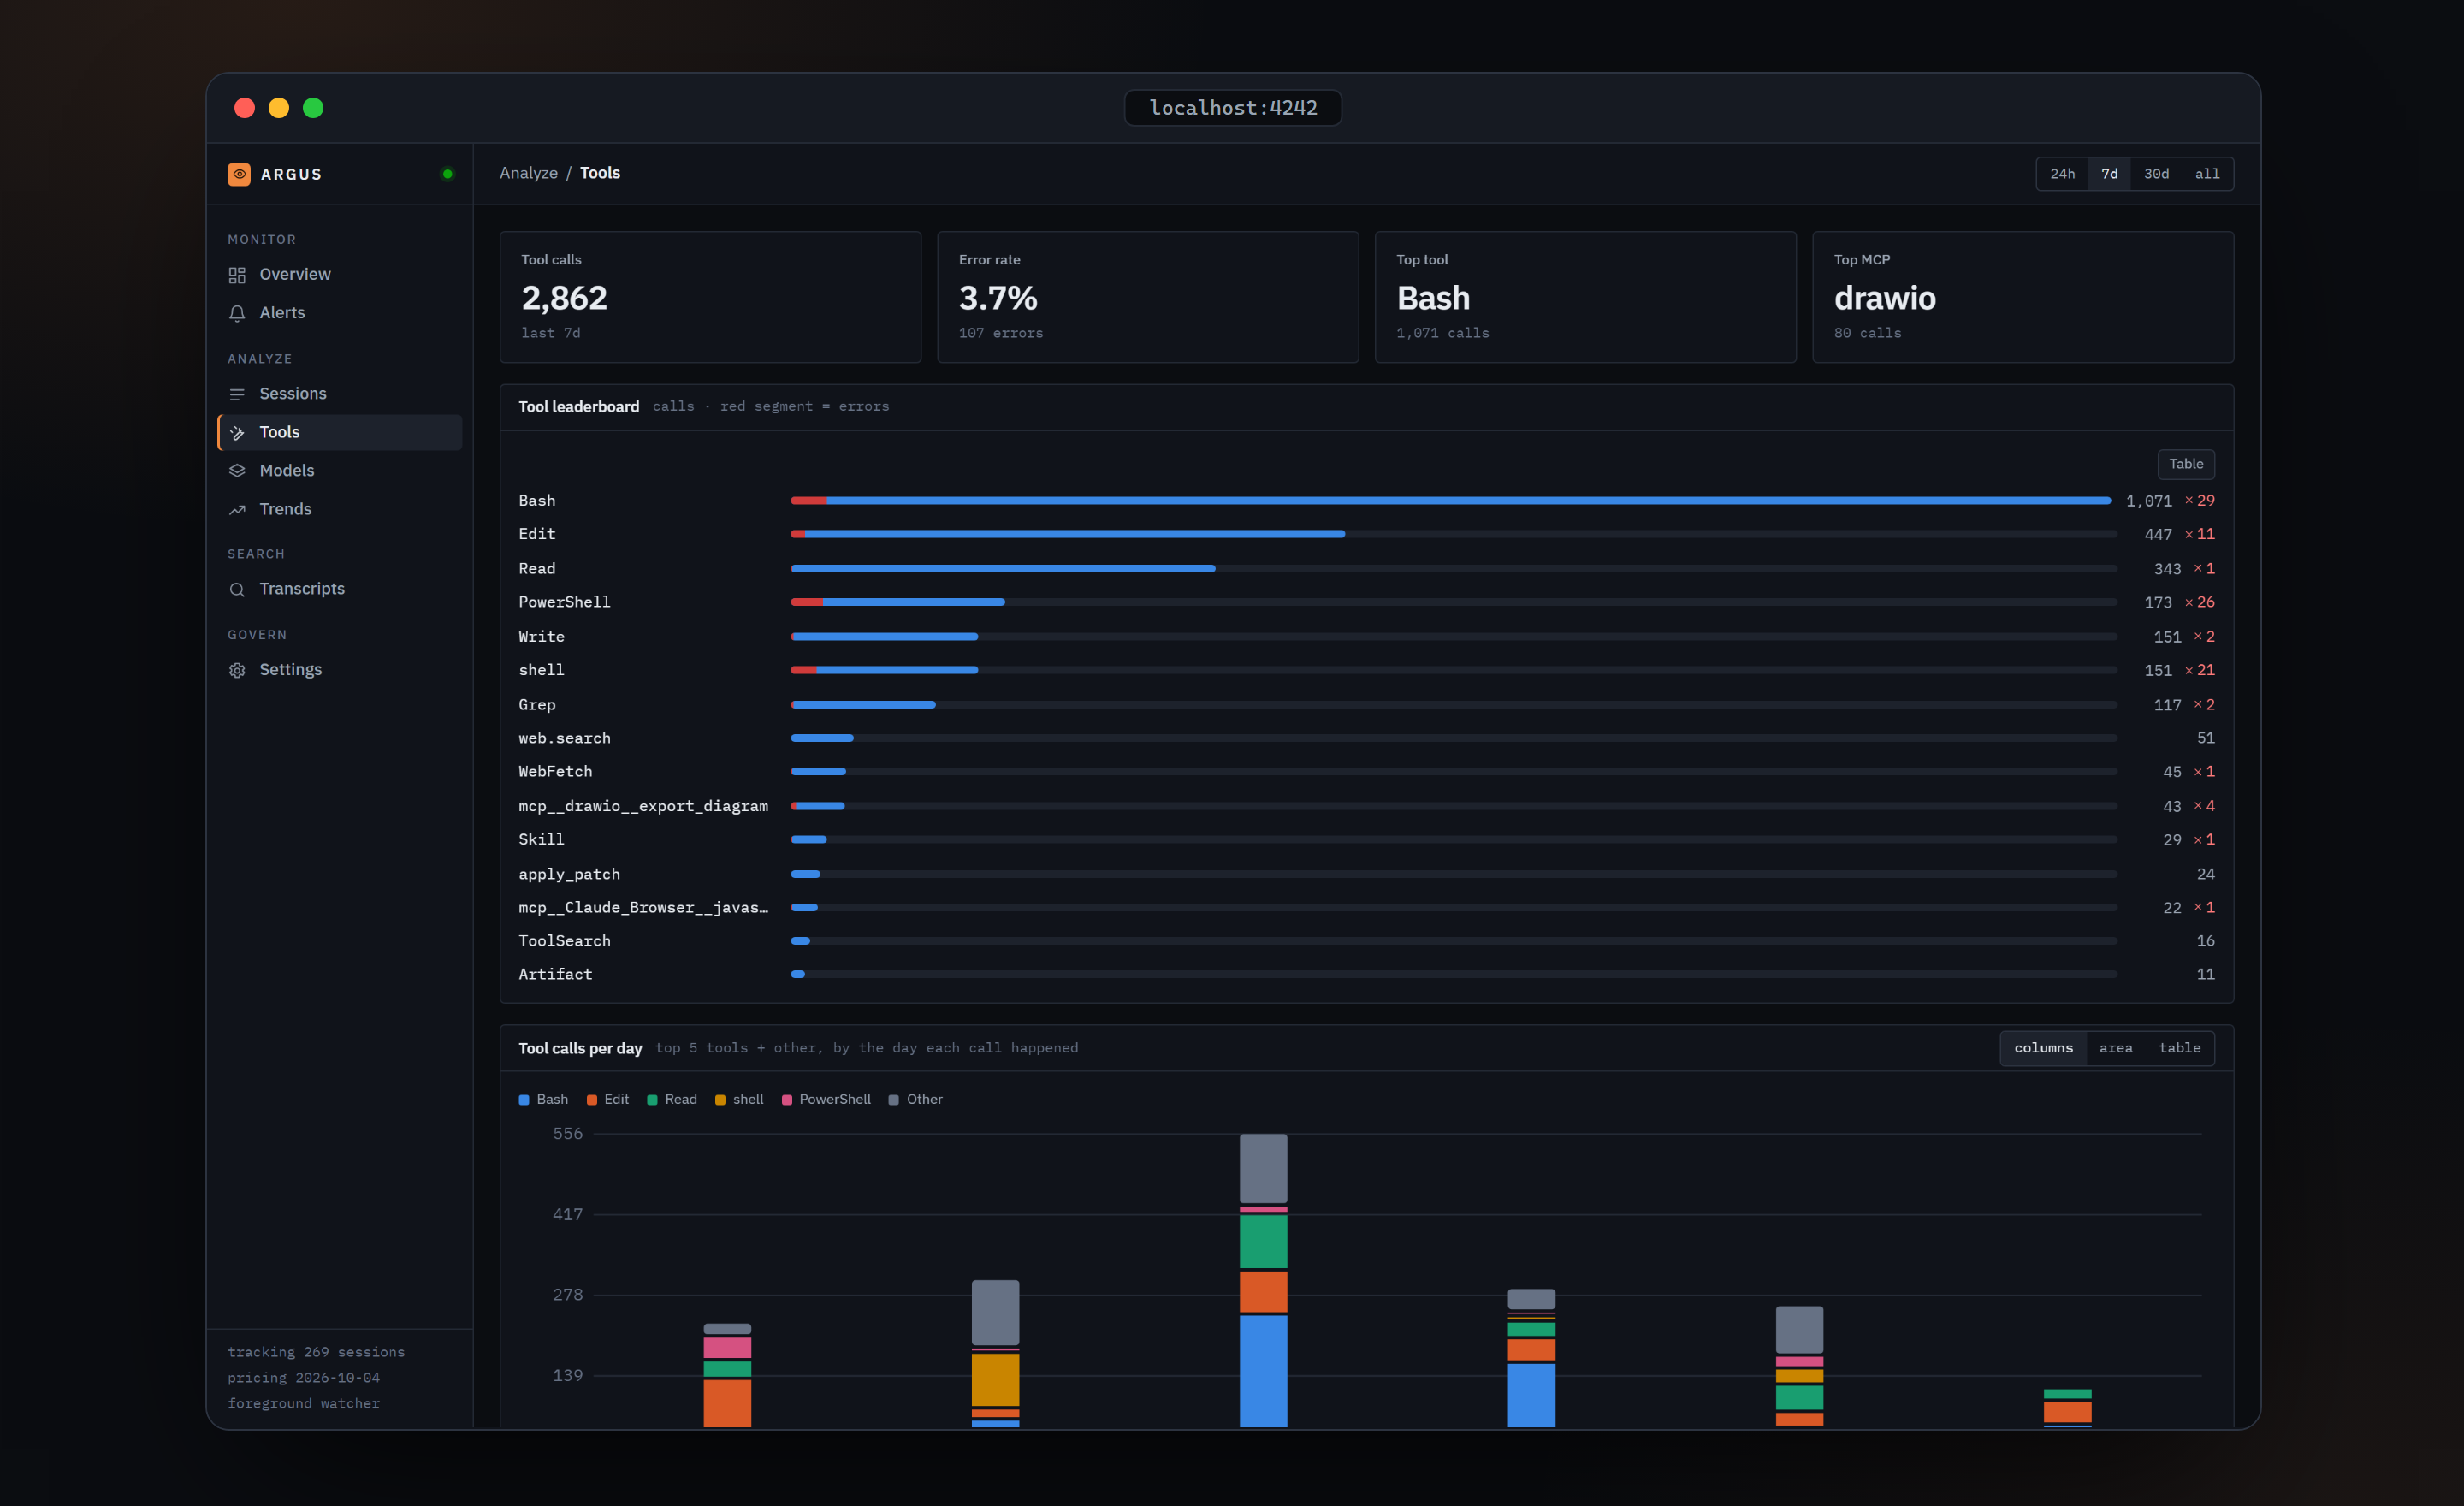The image size is (2464, 1506).
Task: Open the Overview page
Action: click(340, 274)
